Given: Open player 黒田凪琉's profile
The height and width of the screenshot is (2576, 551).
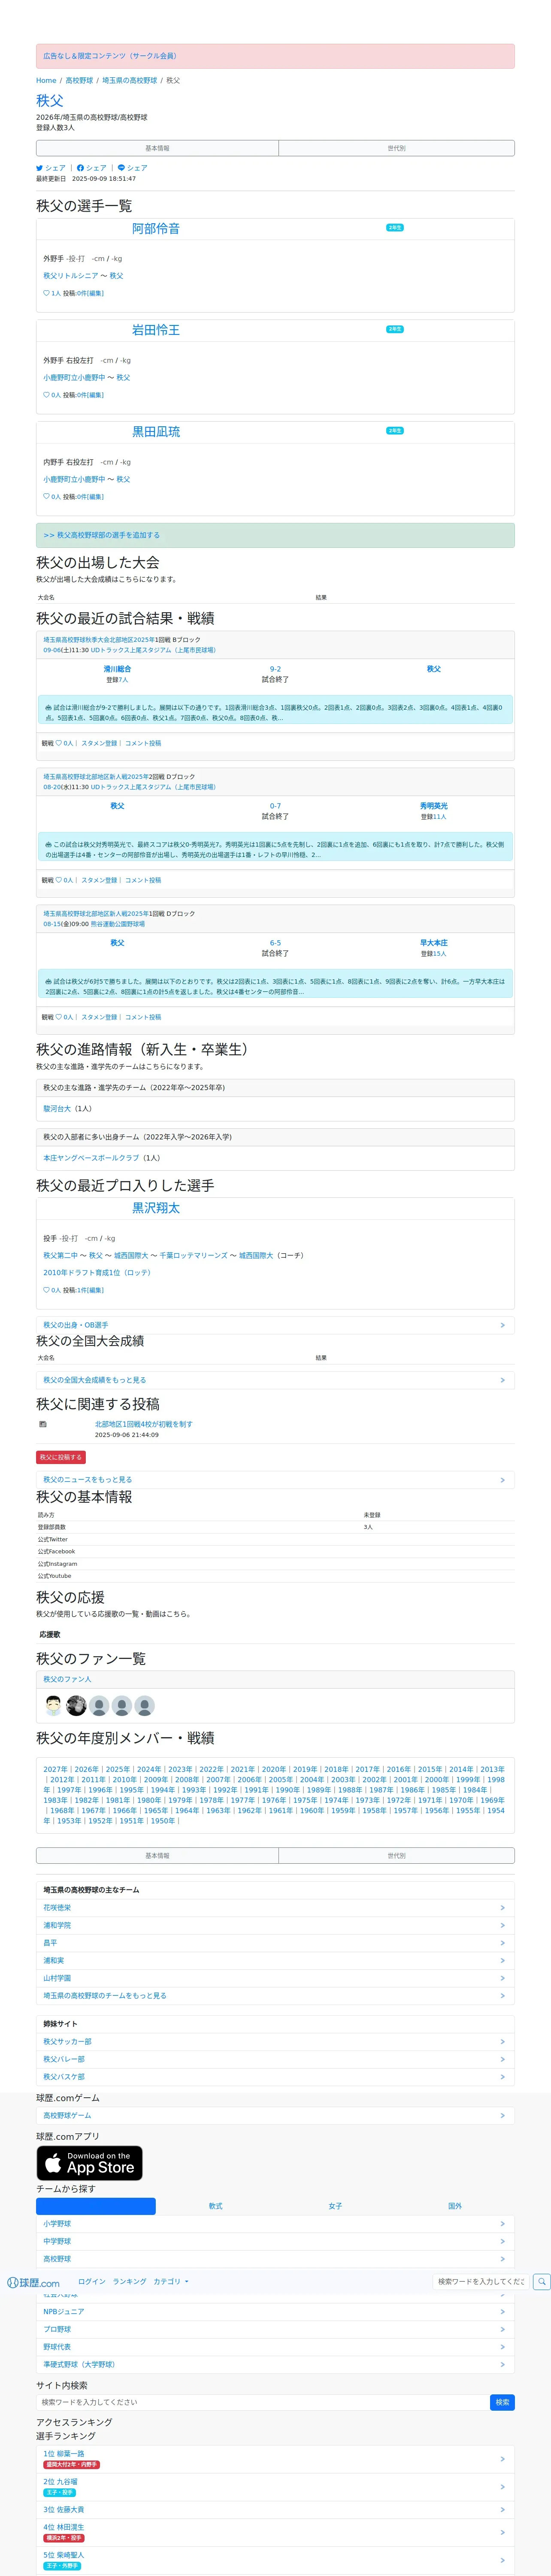Looking at the screenshot, I should click(x=156, y=432).
